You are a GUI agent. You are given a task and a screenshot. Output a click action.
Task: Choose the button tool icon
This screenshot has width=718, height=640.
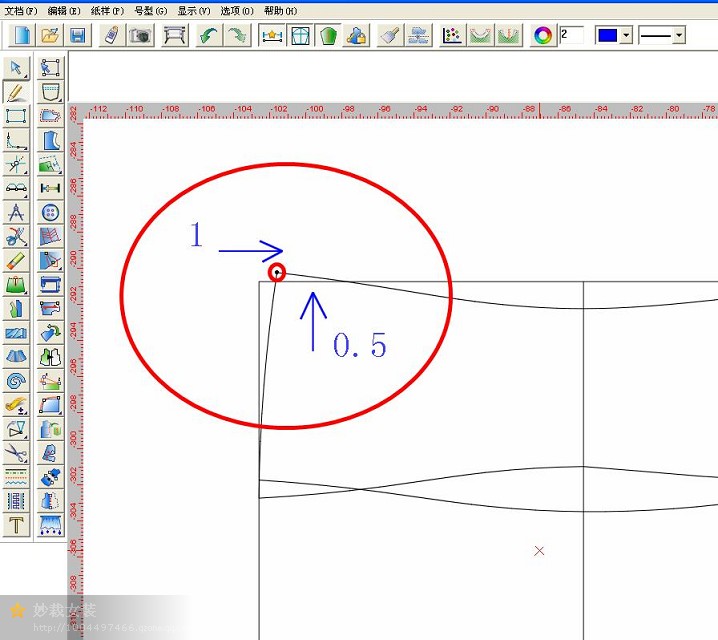coord(50,213)
